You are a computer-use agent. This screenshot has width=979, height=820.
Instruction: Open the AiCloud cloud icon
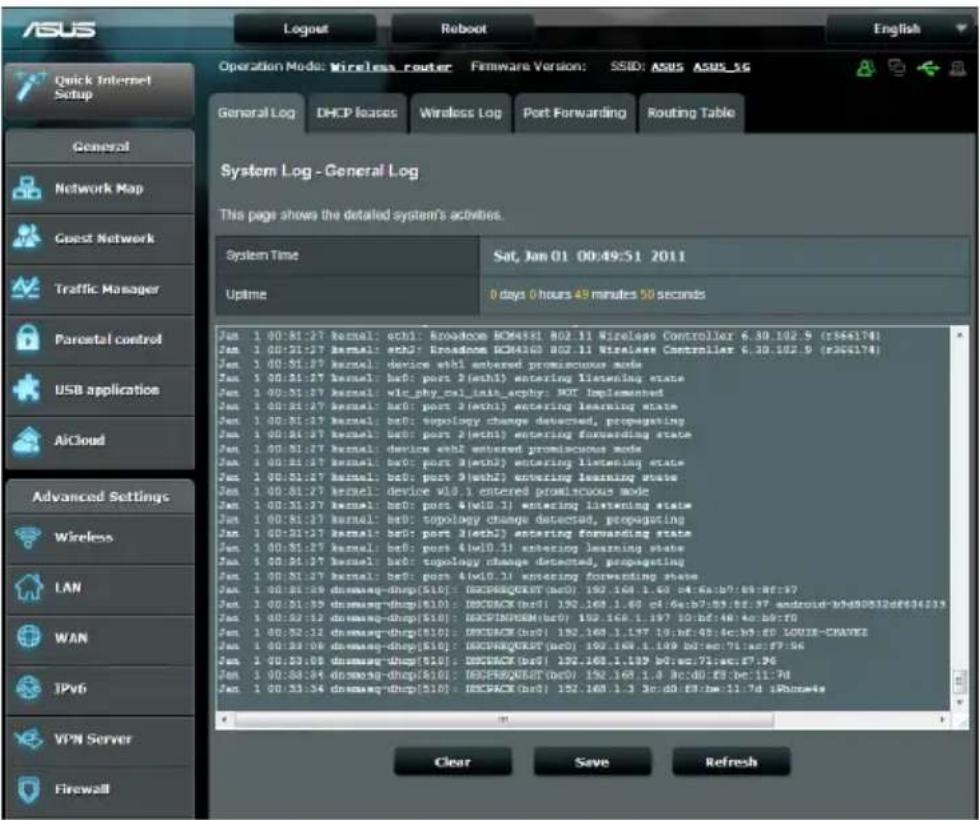coord(27,440)
